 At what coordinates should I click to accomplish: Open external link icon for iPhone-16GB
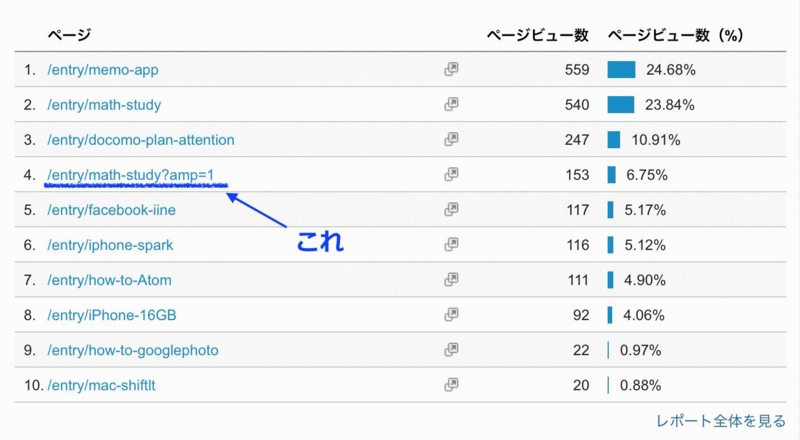click(x=451, y=314)
